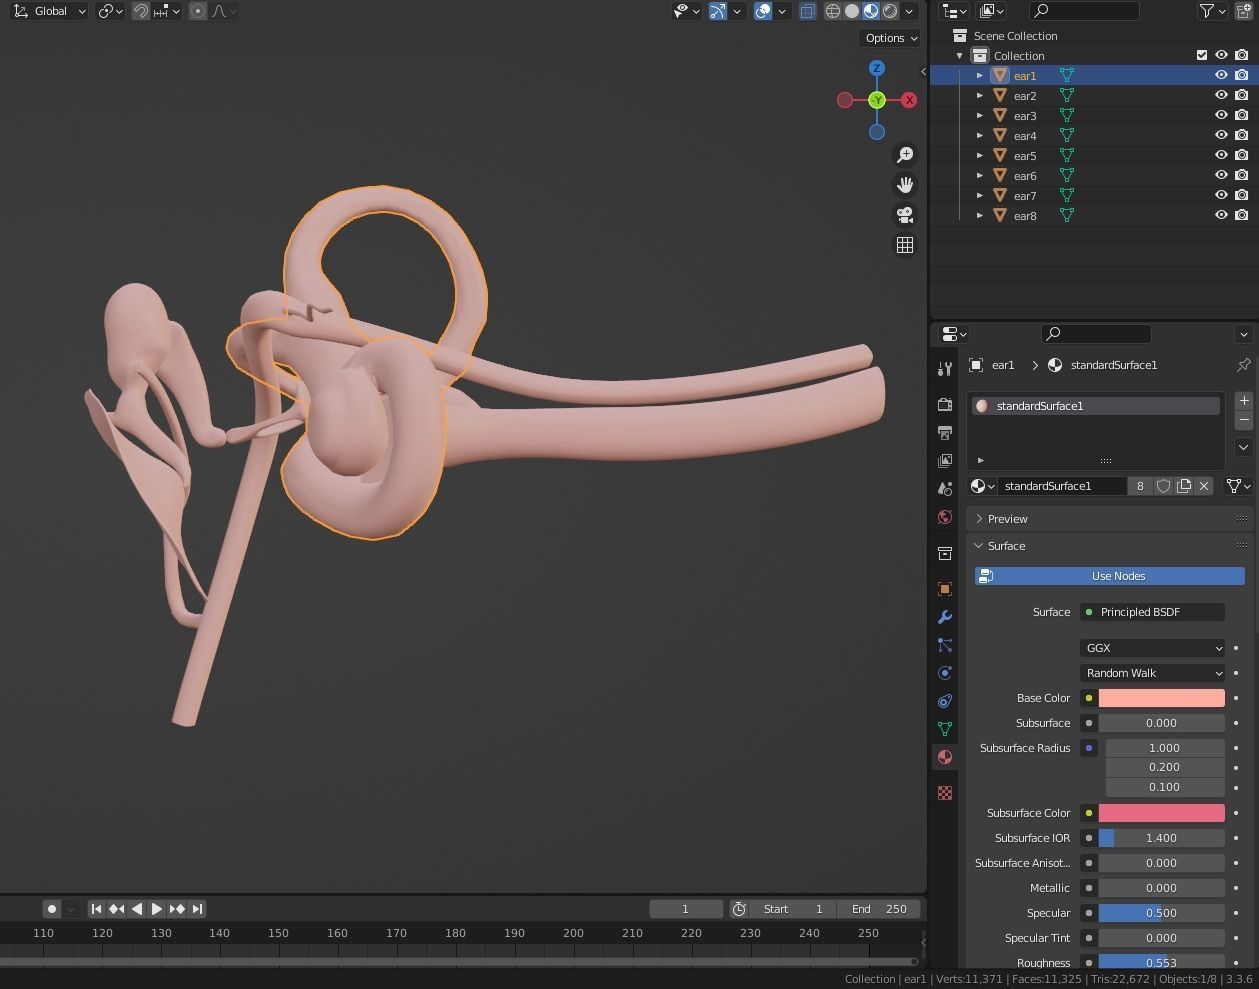Open the Particles properties tab

945,645
